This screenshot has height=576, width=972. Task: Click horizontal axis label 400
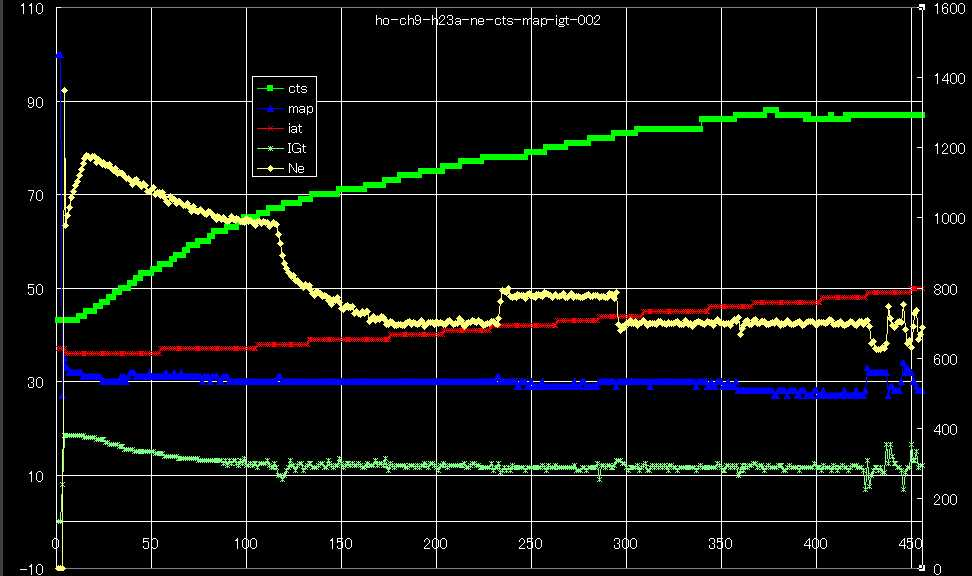coord(815,544)
